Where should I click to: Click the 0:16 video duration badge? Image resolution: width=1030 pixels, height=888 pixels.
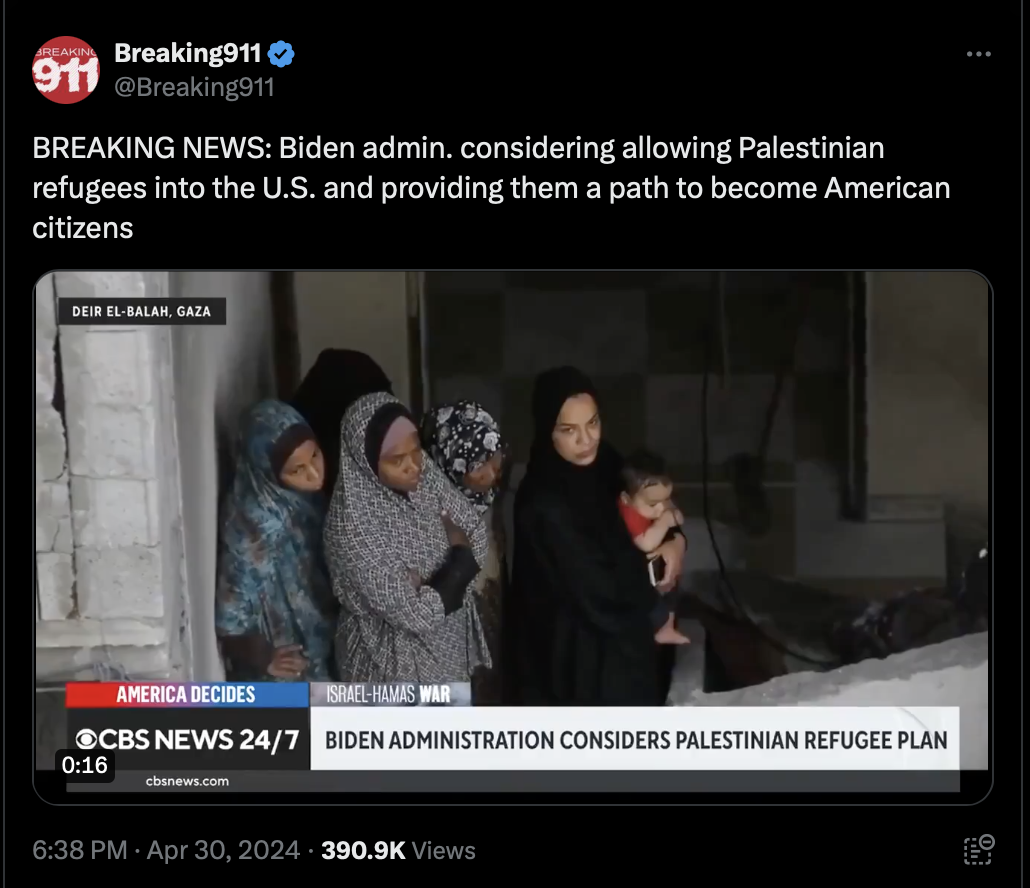pos(85,765)
